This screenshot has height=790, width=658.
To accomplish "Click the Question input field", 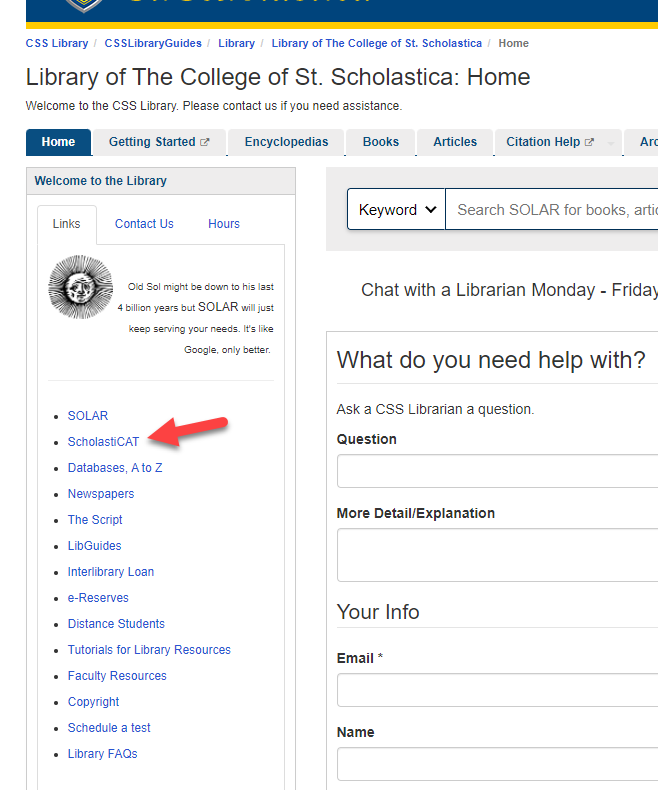I will tap(498, 471).
